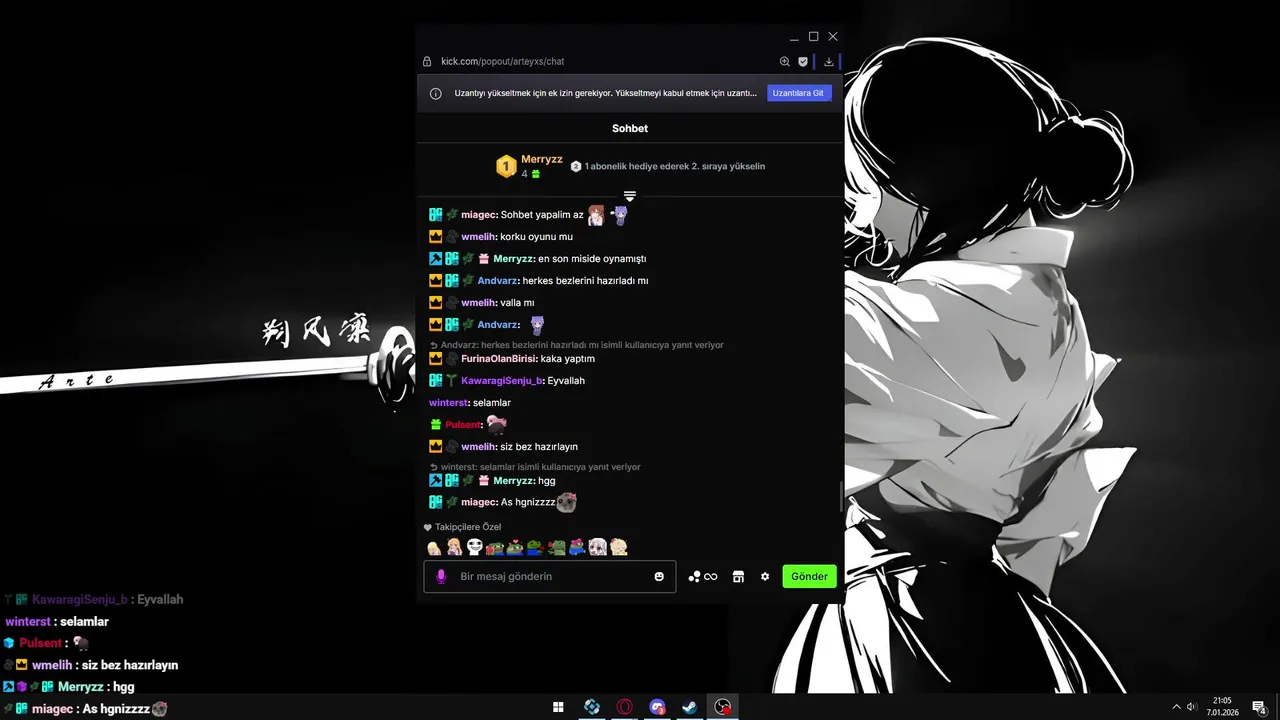Click the purple-haired emote in Andvarz's message
The height and width of the screenshot is (720, 1280).
point(537,325)
